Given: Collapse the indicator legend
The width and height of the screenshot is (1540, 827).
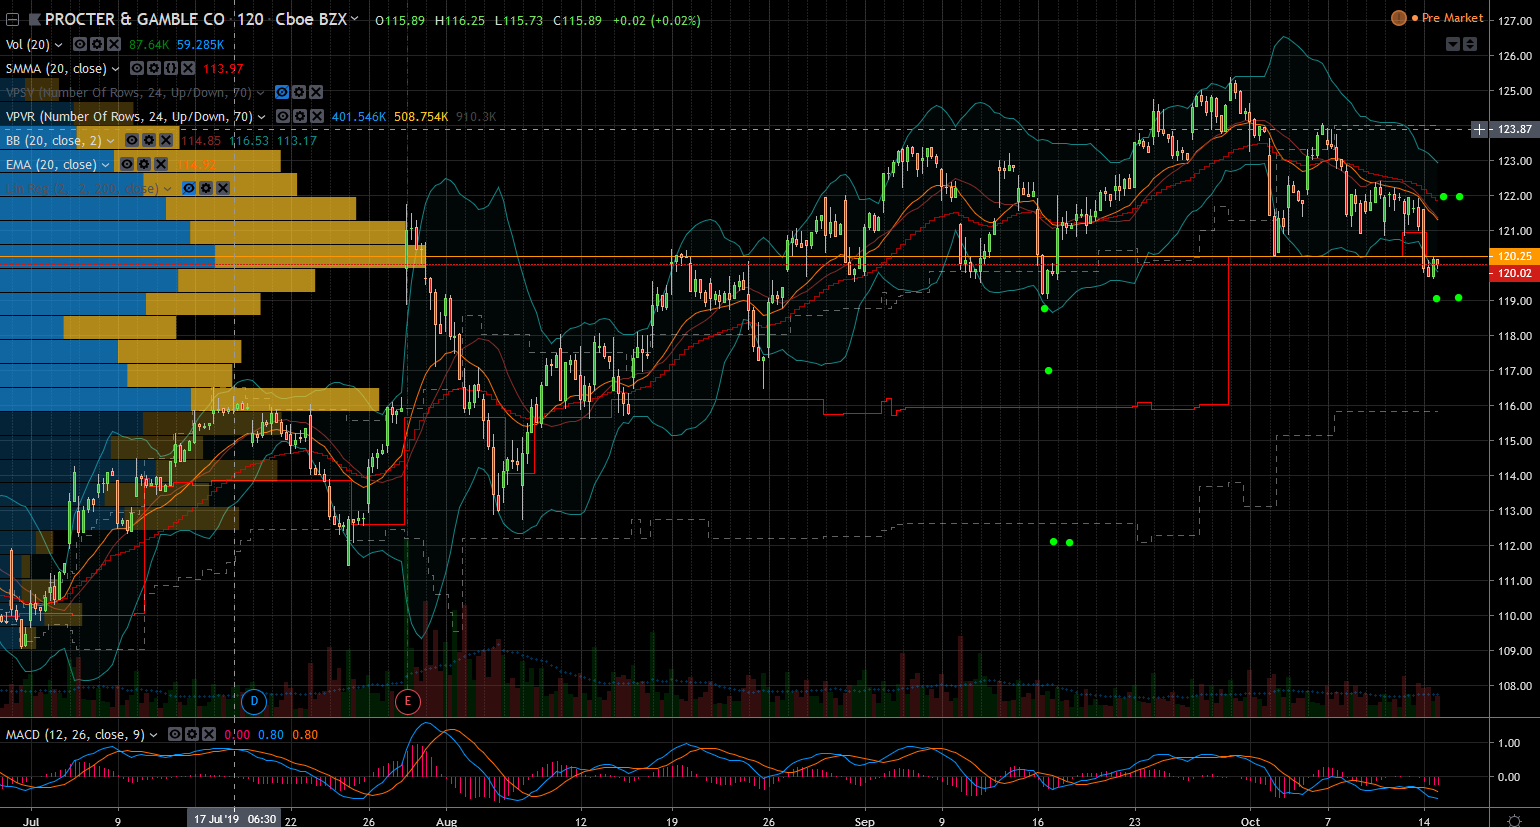Looking at the screenshot, I should coord(13,19).
